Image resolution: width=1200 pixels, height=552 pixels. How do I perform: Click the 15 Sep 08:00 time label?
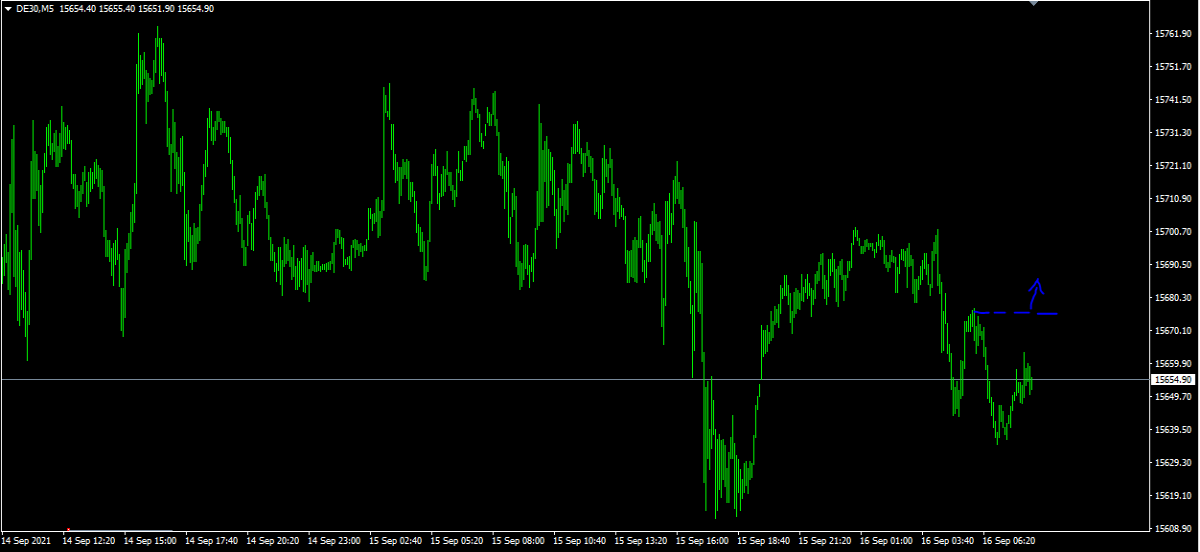(518, 541)
